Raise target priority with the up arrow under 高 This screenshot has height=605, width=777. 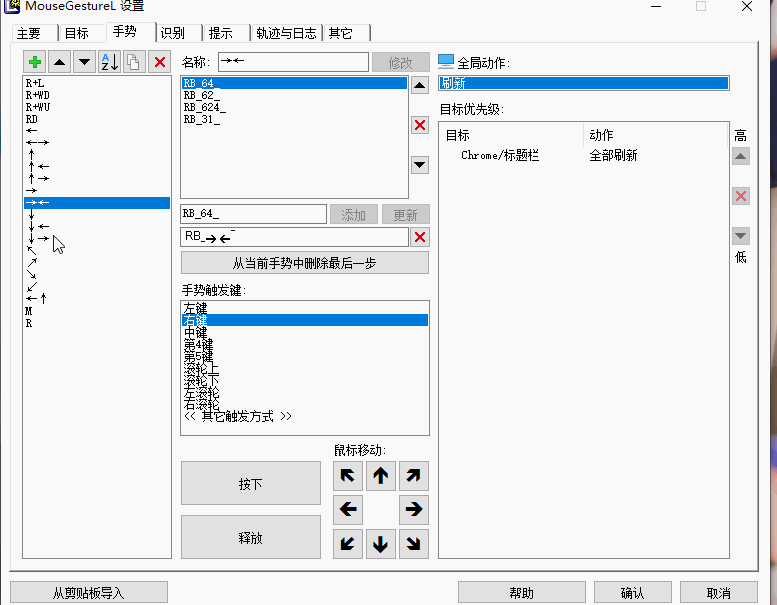(741, 156)
